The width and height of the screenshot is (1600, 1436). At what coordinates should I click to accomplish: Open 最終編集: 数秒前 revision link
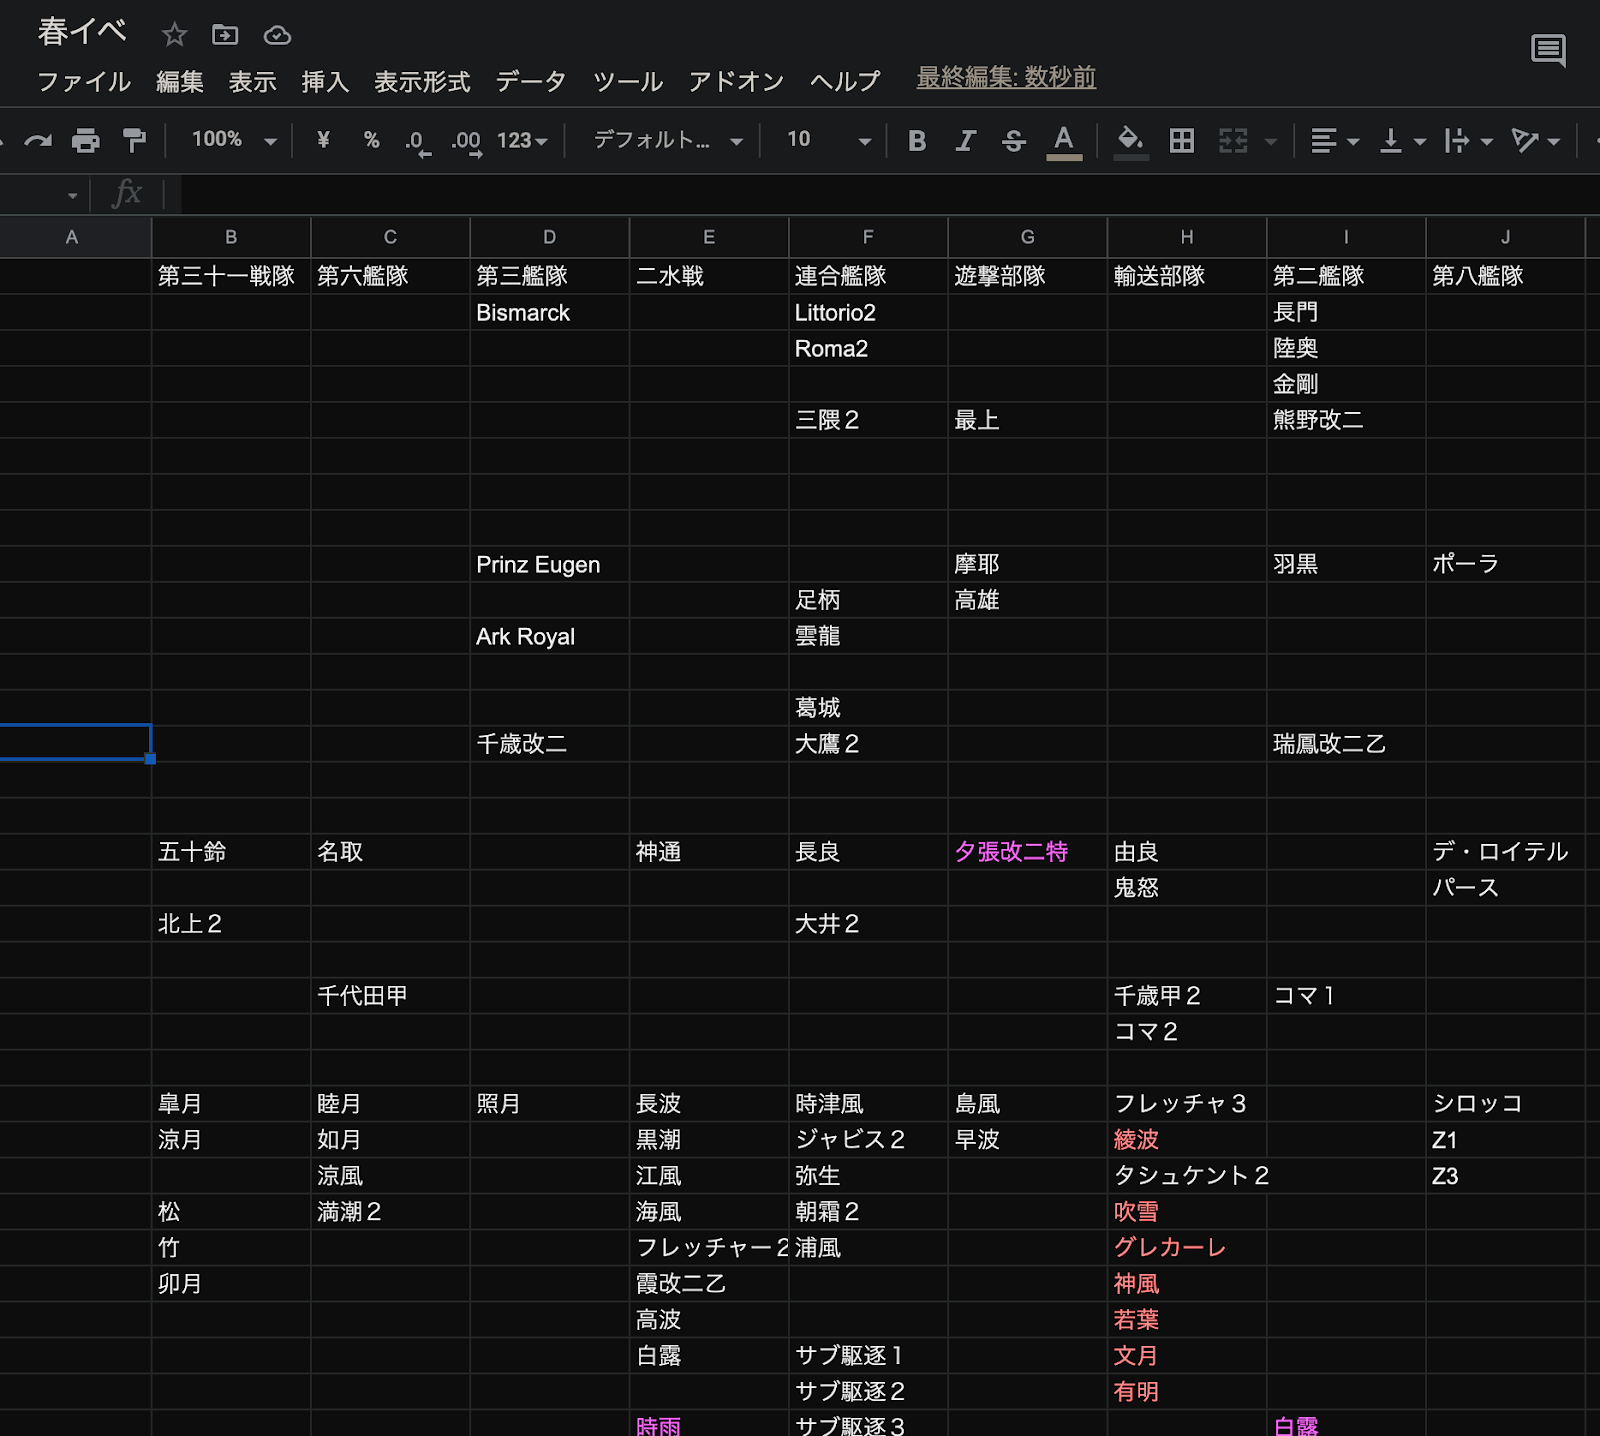point(1006,78)
